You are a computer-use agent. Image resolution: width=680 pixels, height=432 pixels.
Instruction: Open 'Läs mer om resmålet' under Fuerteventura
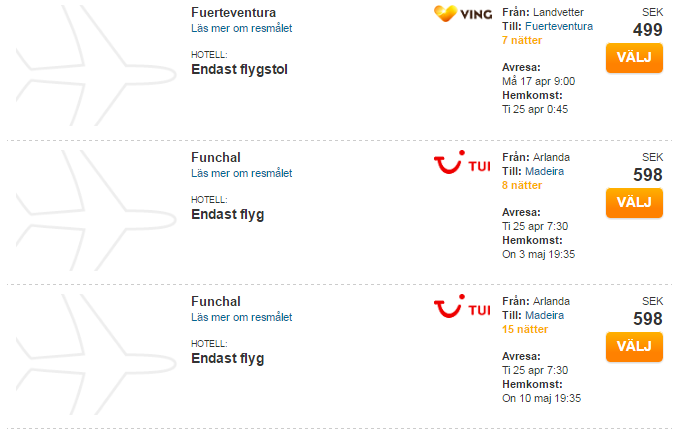242,28
